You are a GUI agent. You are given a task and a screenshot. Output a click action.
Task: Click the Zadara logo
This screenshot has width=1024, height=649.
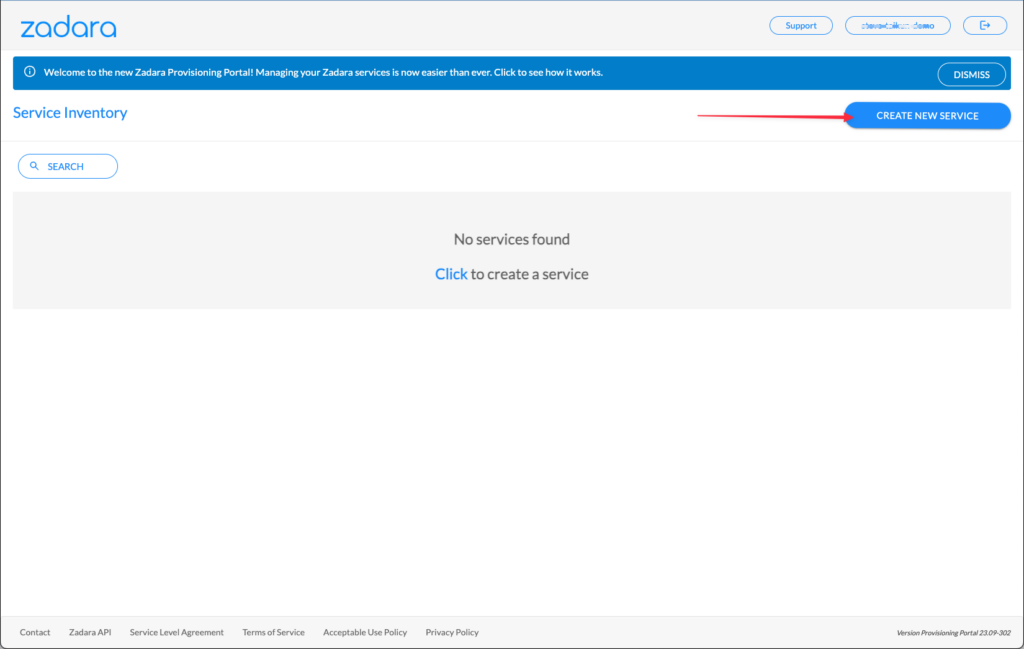[x=67, y=26]
